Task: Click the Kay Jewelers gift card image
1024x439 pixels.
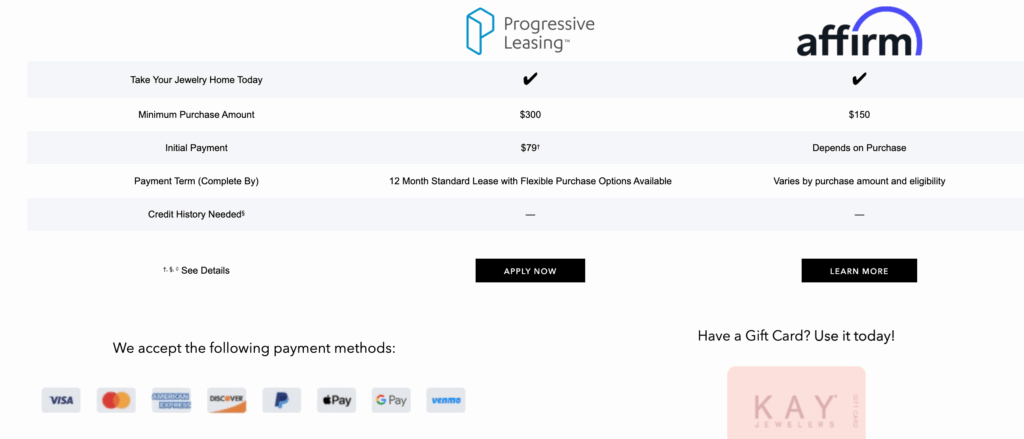Action: click(x=796, y=402)
